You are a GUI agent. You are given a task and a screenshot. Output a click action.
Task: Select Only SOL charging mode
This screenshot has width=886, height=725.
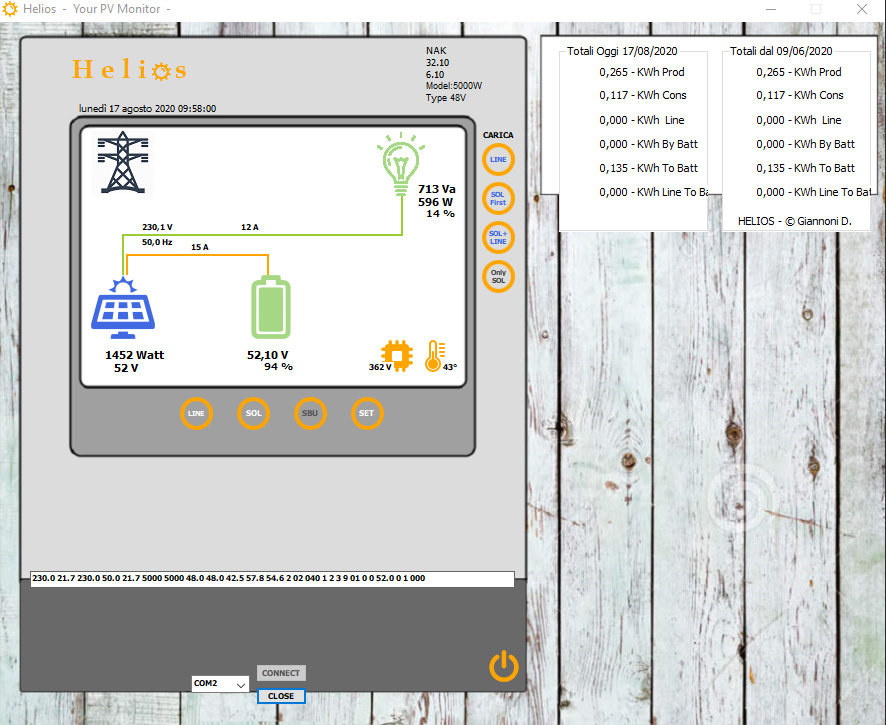(x=498, y=276)
